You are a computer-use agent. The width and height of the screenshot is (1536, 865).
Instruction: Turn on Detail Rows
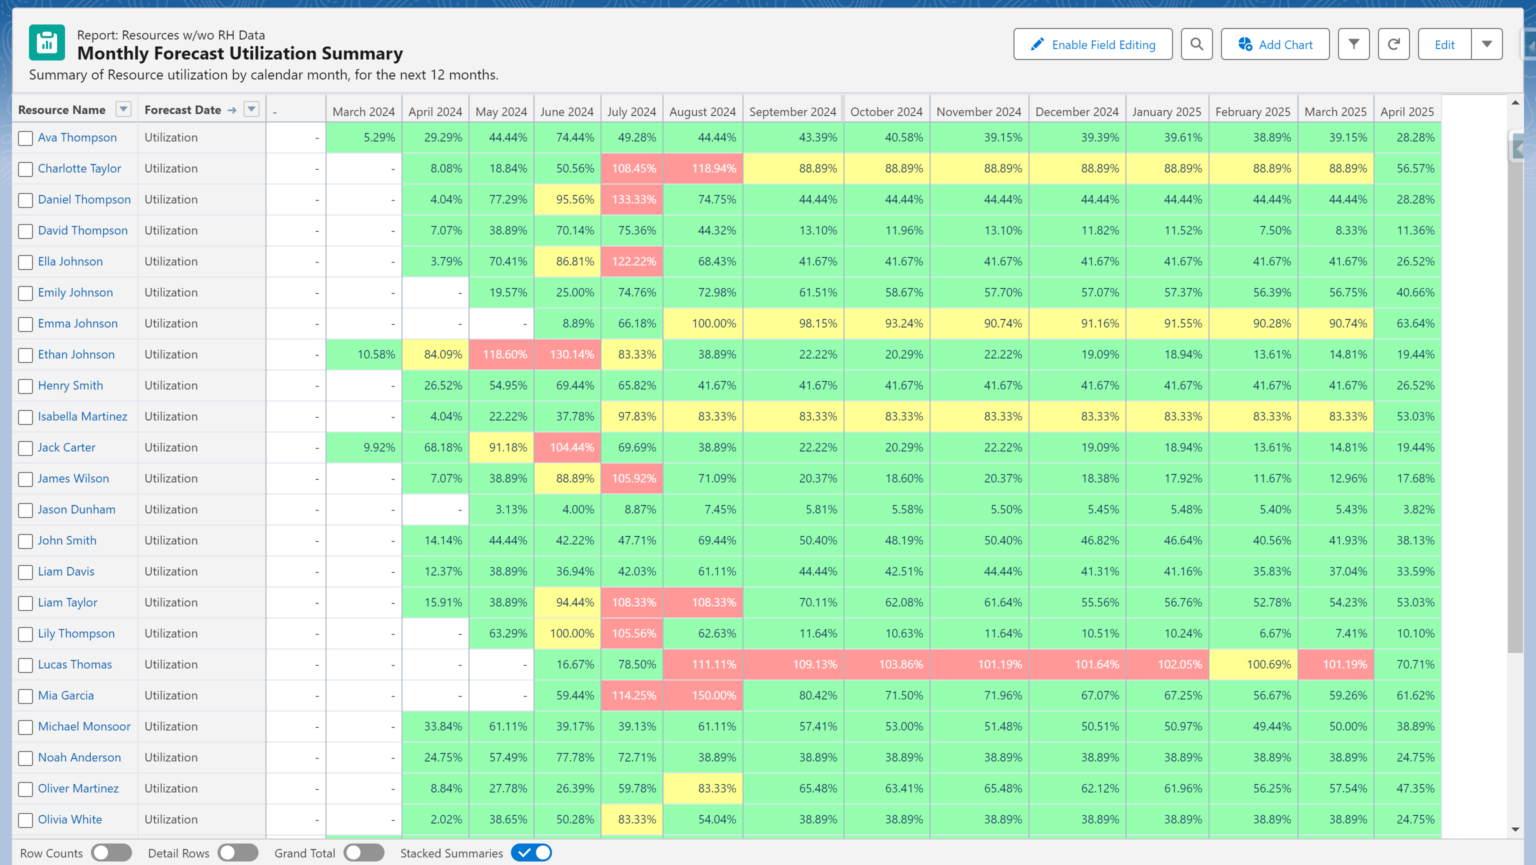(238, 852)
